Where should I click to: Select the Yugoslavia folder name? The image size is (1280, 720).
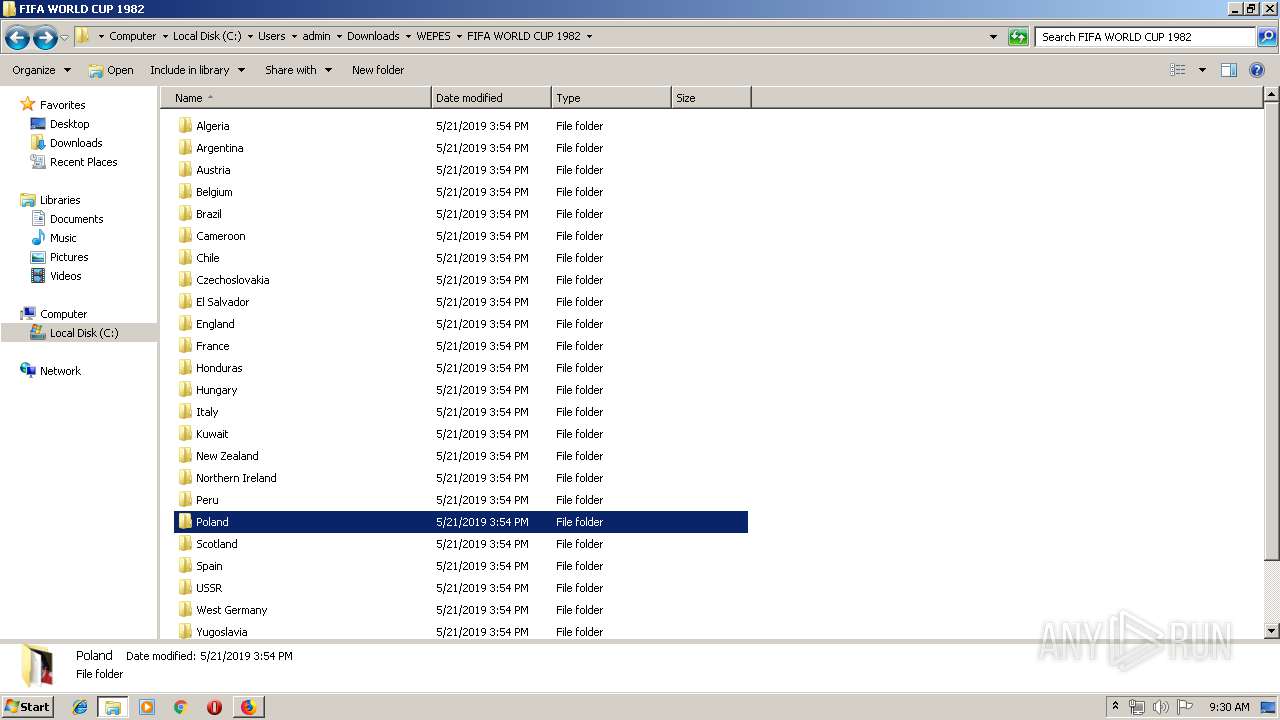click(x=222, y=632)
